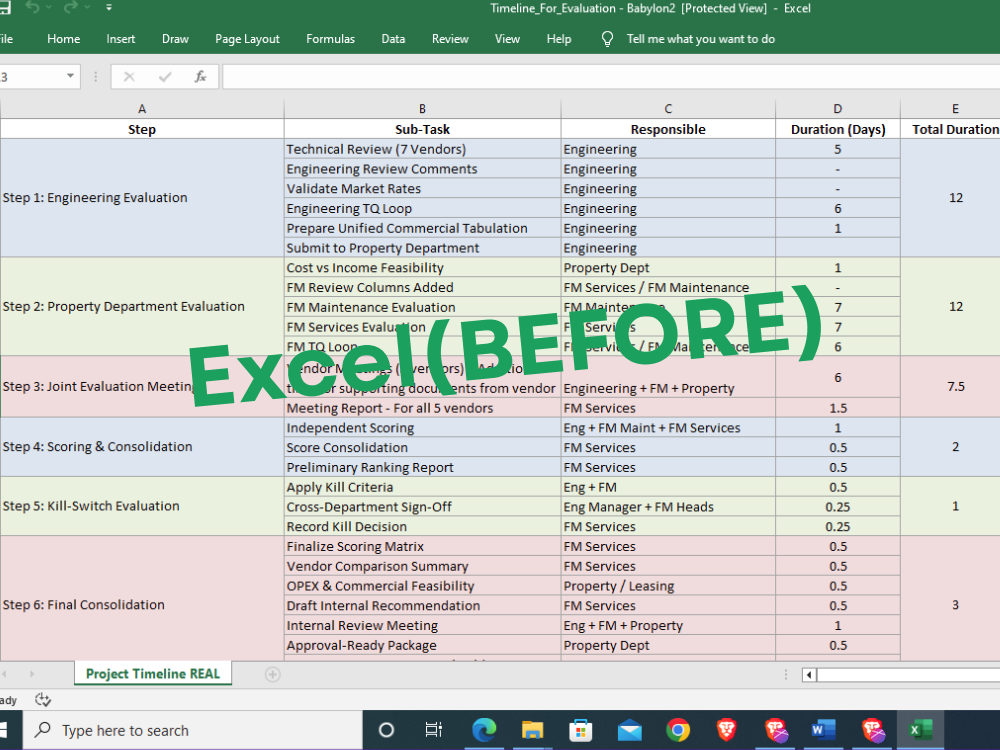The width and height of the screenshot is (1000, 750).
Task: Click the Excel taskbar icon
Action: pos(920,730)
